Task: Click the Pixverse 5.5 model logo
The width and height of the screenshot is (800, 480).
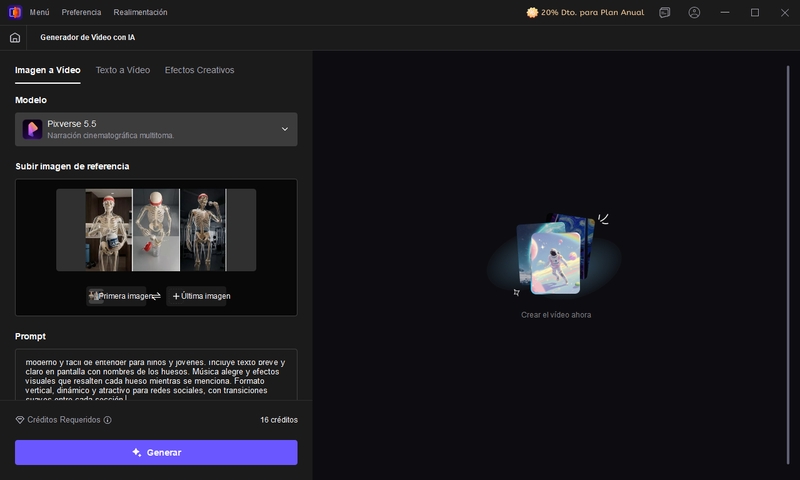Action: pos(32,129)
